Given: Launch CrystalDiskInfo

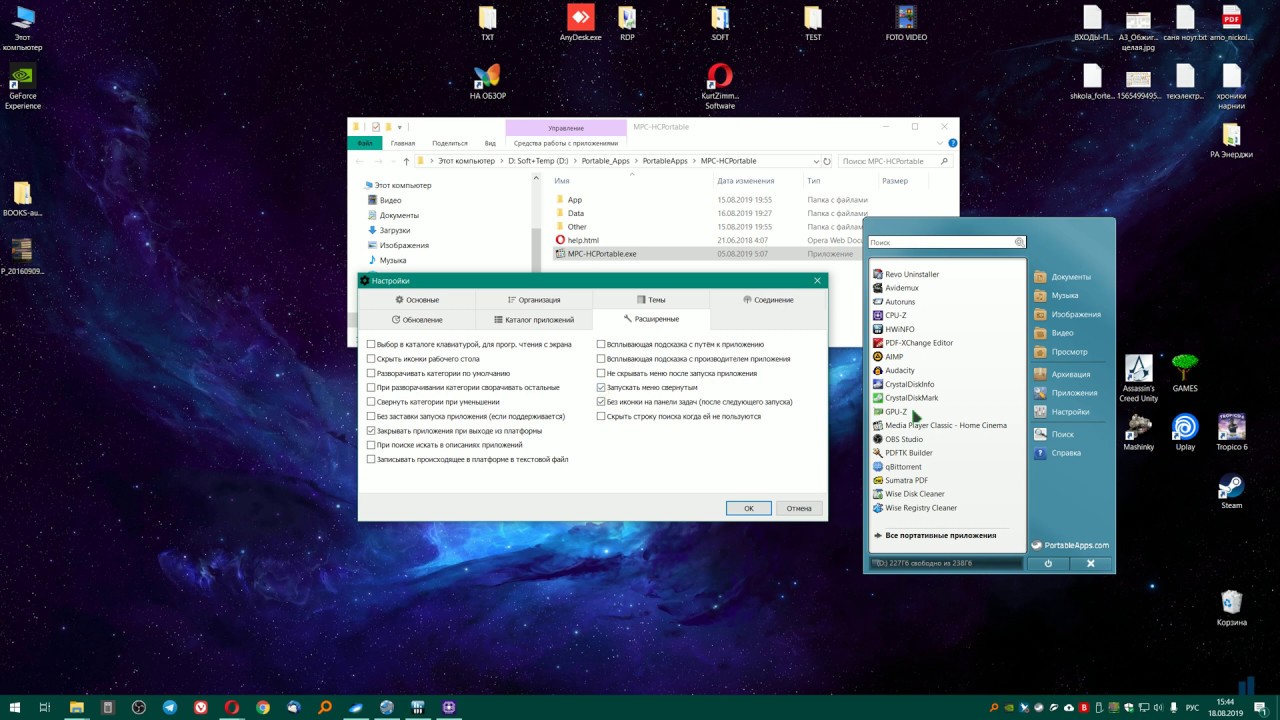Looking at the screenshot, I should pyautogui.click(x=903, y=384).
